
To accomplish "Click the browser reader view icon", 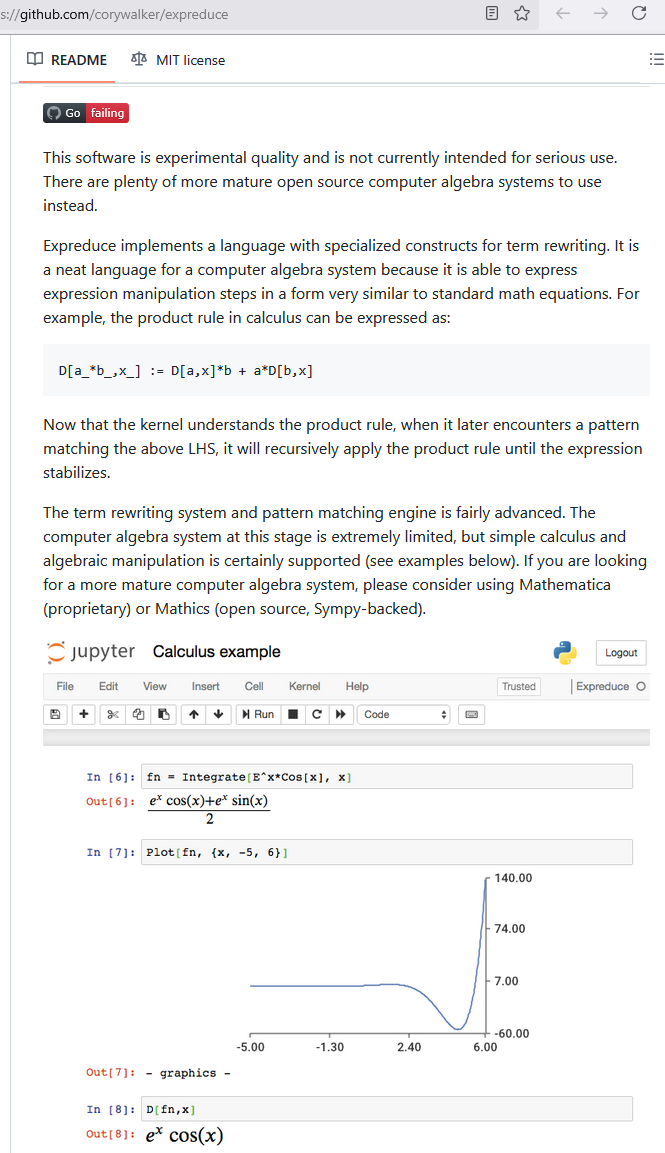I will point(491,14).
